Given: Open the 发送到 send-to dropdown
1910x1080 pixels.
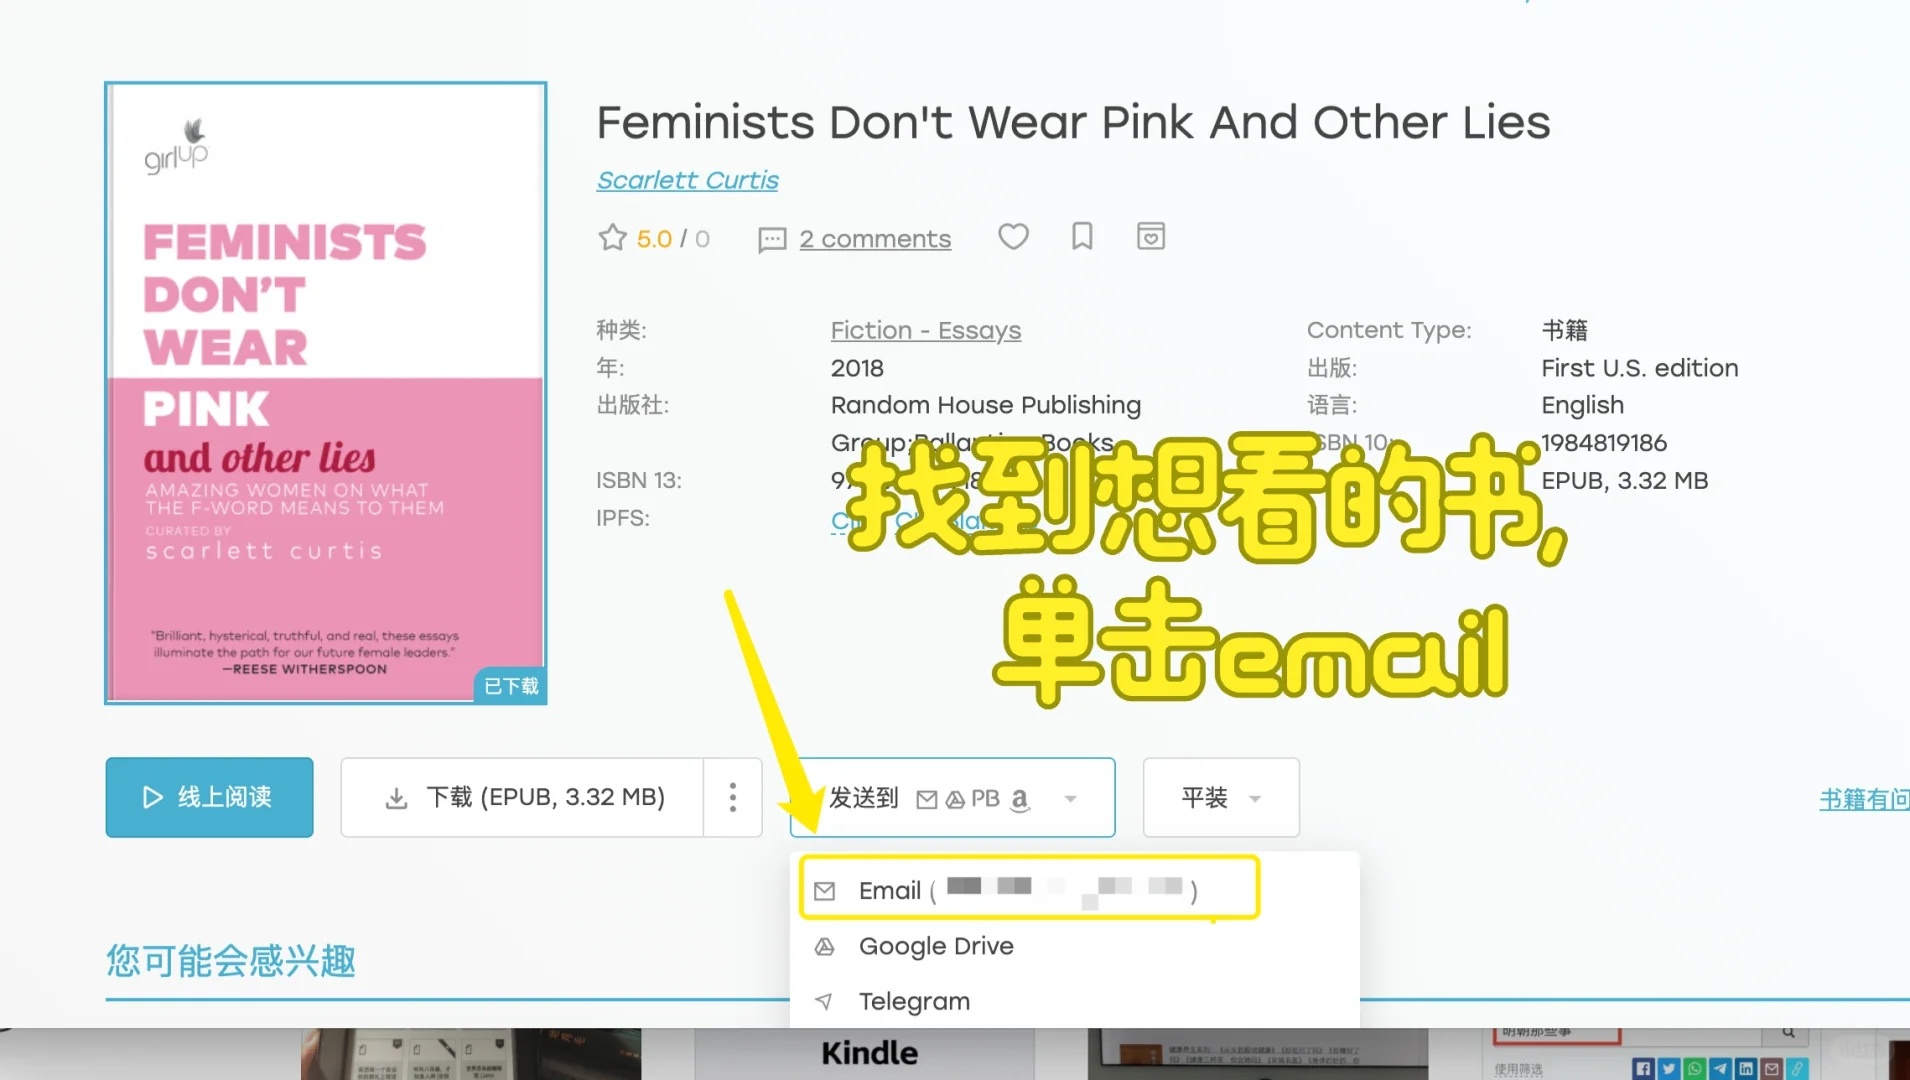Looking at the screenshot, I should coord(952,798).
